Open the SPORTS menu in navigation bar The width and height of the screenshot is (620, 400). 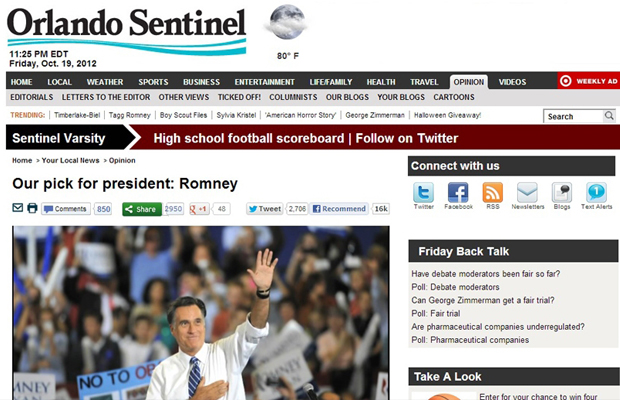[x=153, y=82]
